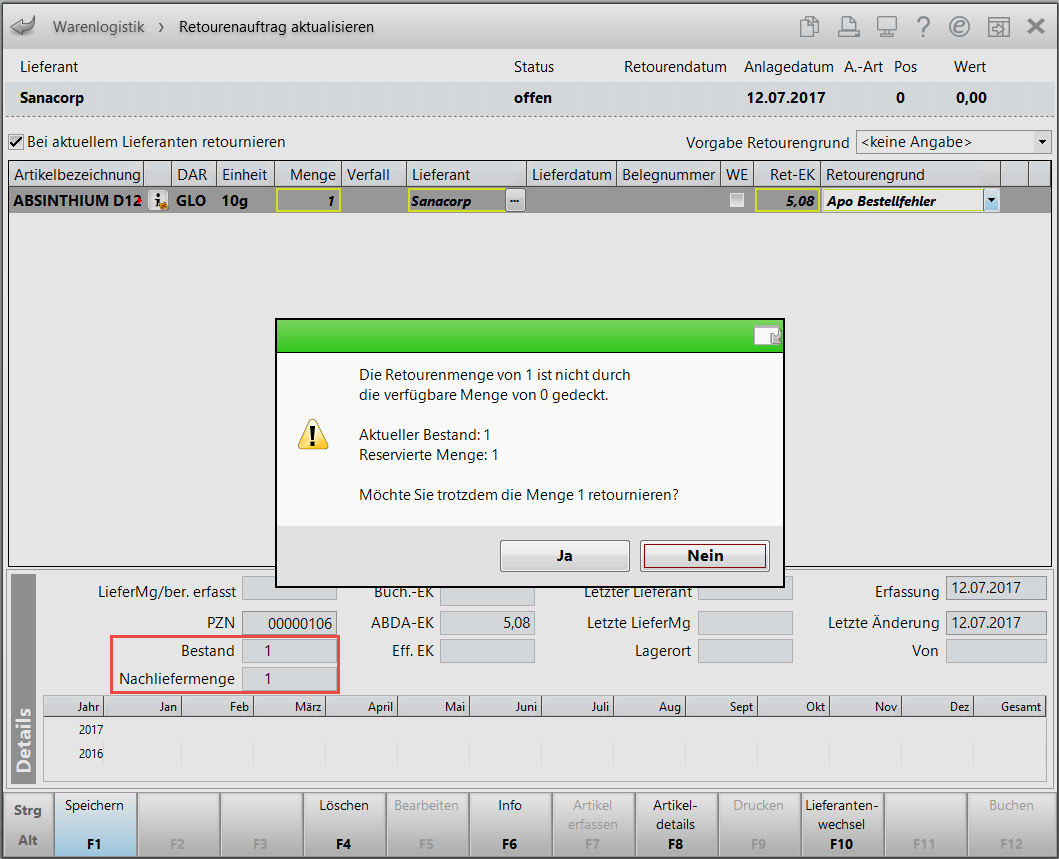Click Speichern F1 function key
1059x859 pixels.
(x=94, y=824)
